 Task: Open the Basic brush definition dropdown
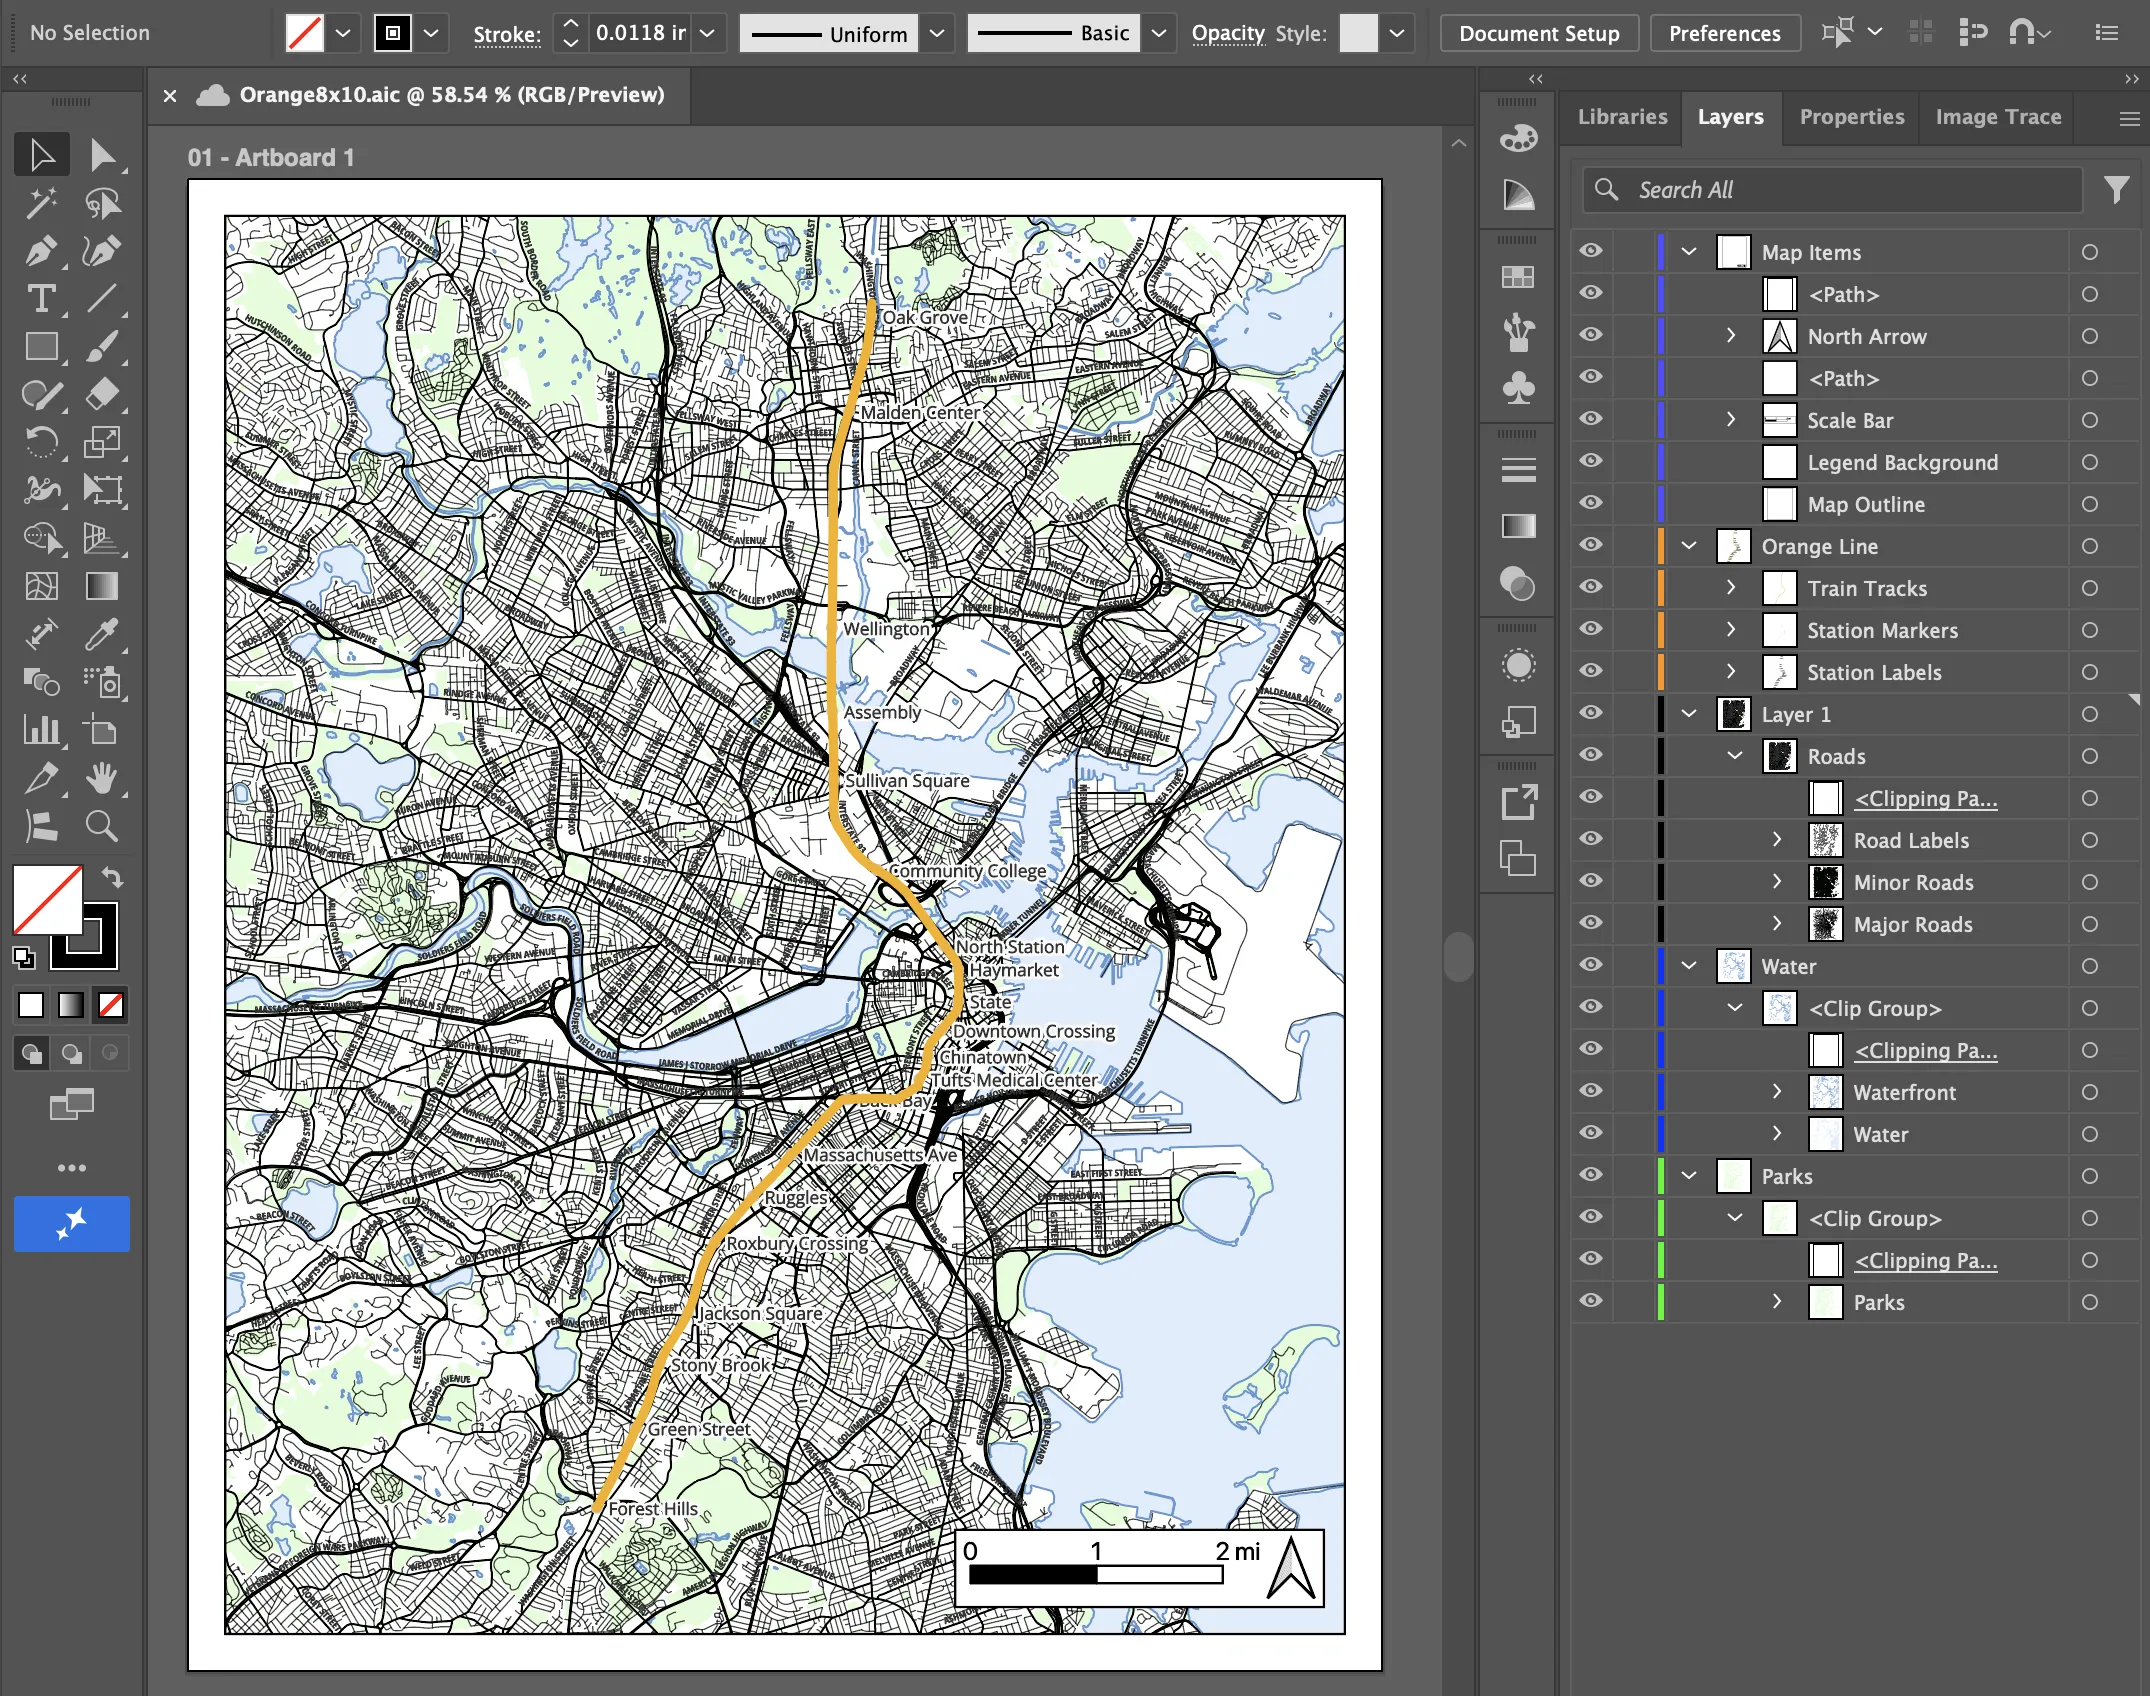pos(1159,33)
